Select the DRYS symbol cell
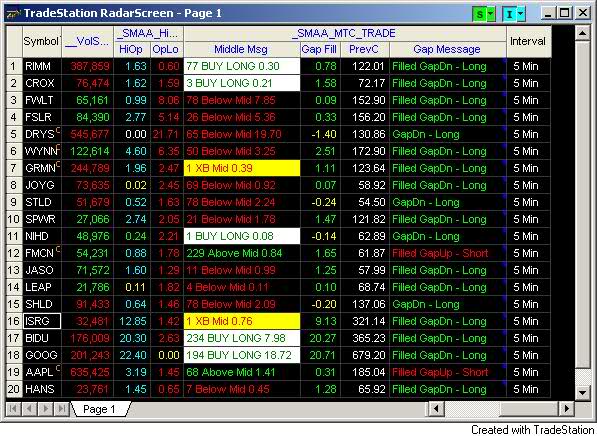Image resolution: width=597 pixels, height=436 pixels. coord(42,134)
